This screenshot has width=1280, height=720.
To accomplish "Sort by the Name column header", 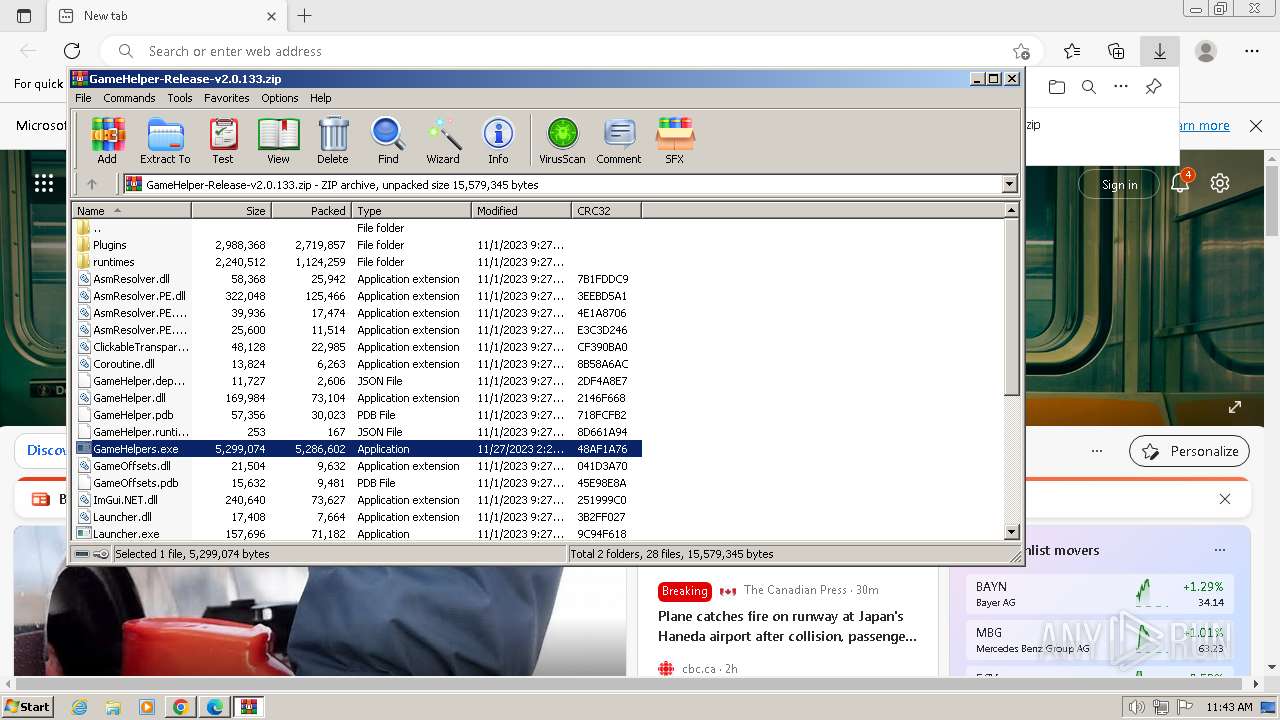I will [x=131, y=210].
